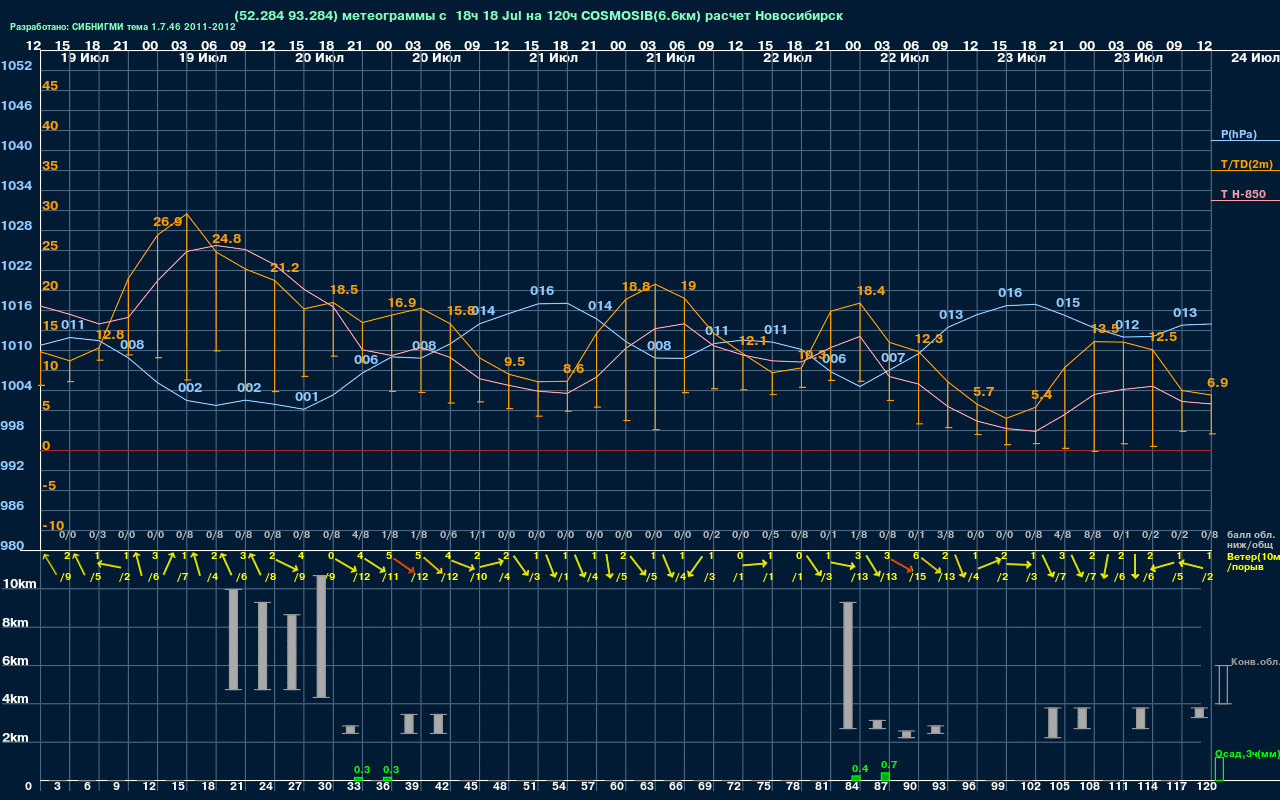The height and width of the screenshot is (800, 1280).
Task: Click the COSMOSIB meteogram title text
Action: [538, 16]
